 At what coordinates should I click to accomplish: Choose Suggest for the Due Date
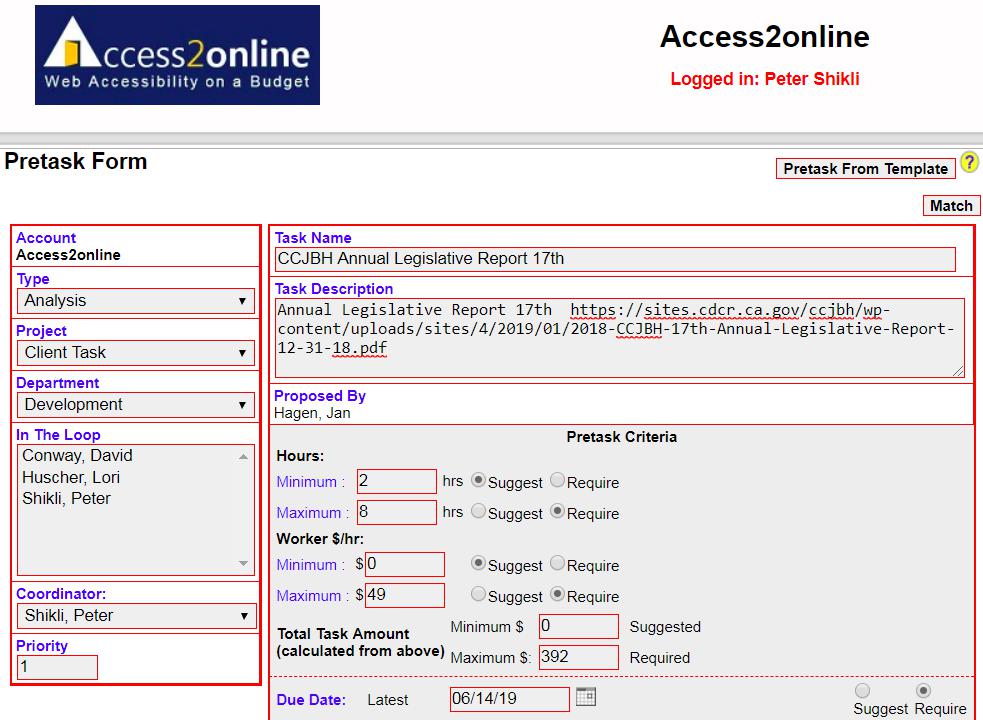pos(863,691)
